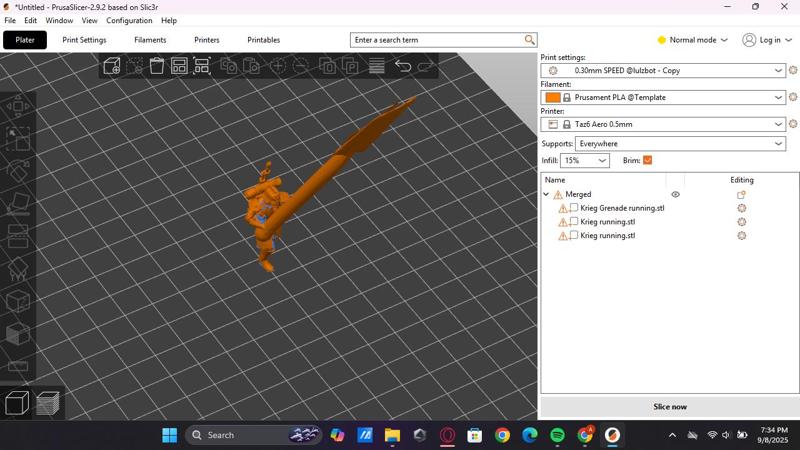Switch to the Printers tab
The height and width of the screenshot is (450, 800).
point(207,40)
